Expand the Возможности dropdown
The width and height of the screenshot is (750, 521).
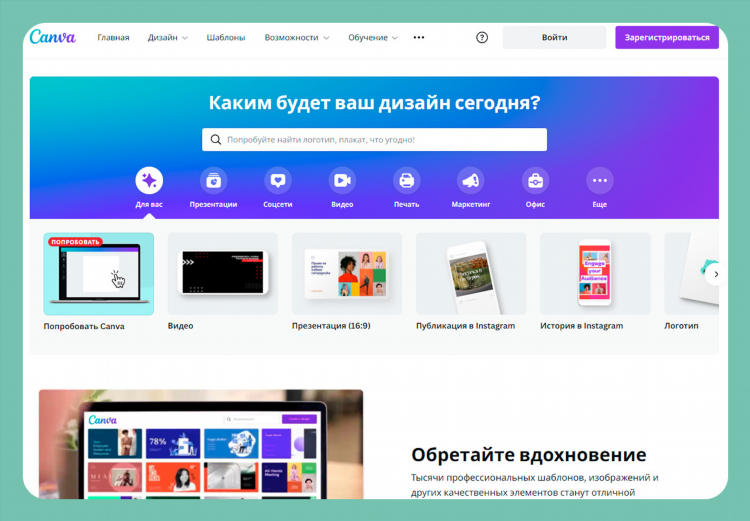[297, 37]
